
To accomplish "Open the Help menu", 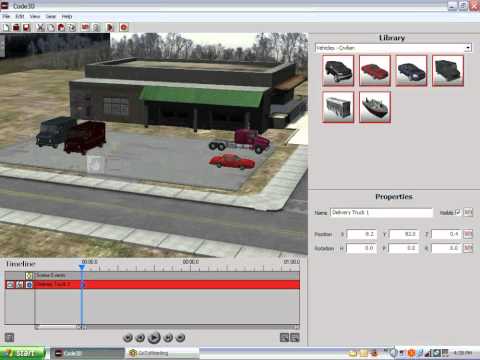I will (x=67, y=16).
